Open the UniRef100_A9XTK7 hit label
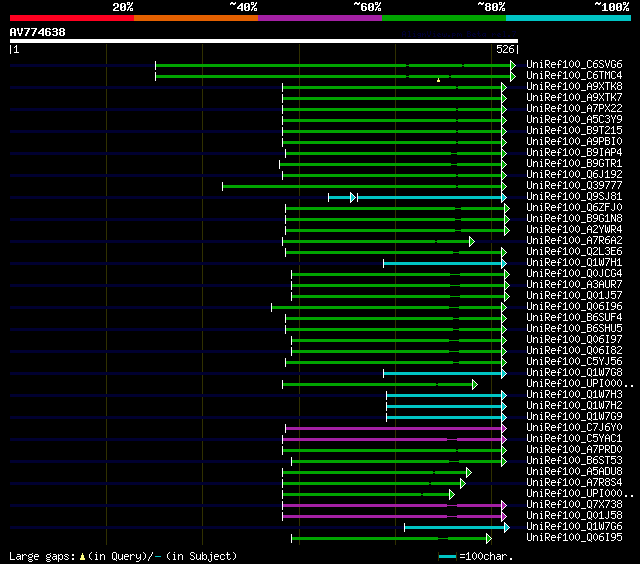Viewport: 640px width, 564px height. pos(574,98)
